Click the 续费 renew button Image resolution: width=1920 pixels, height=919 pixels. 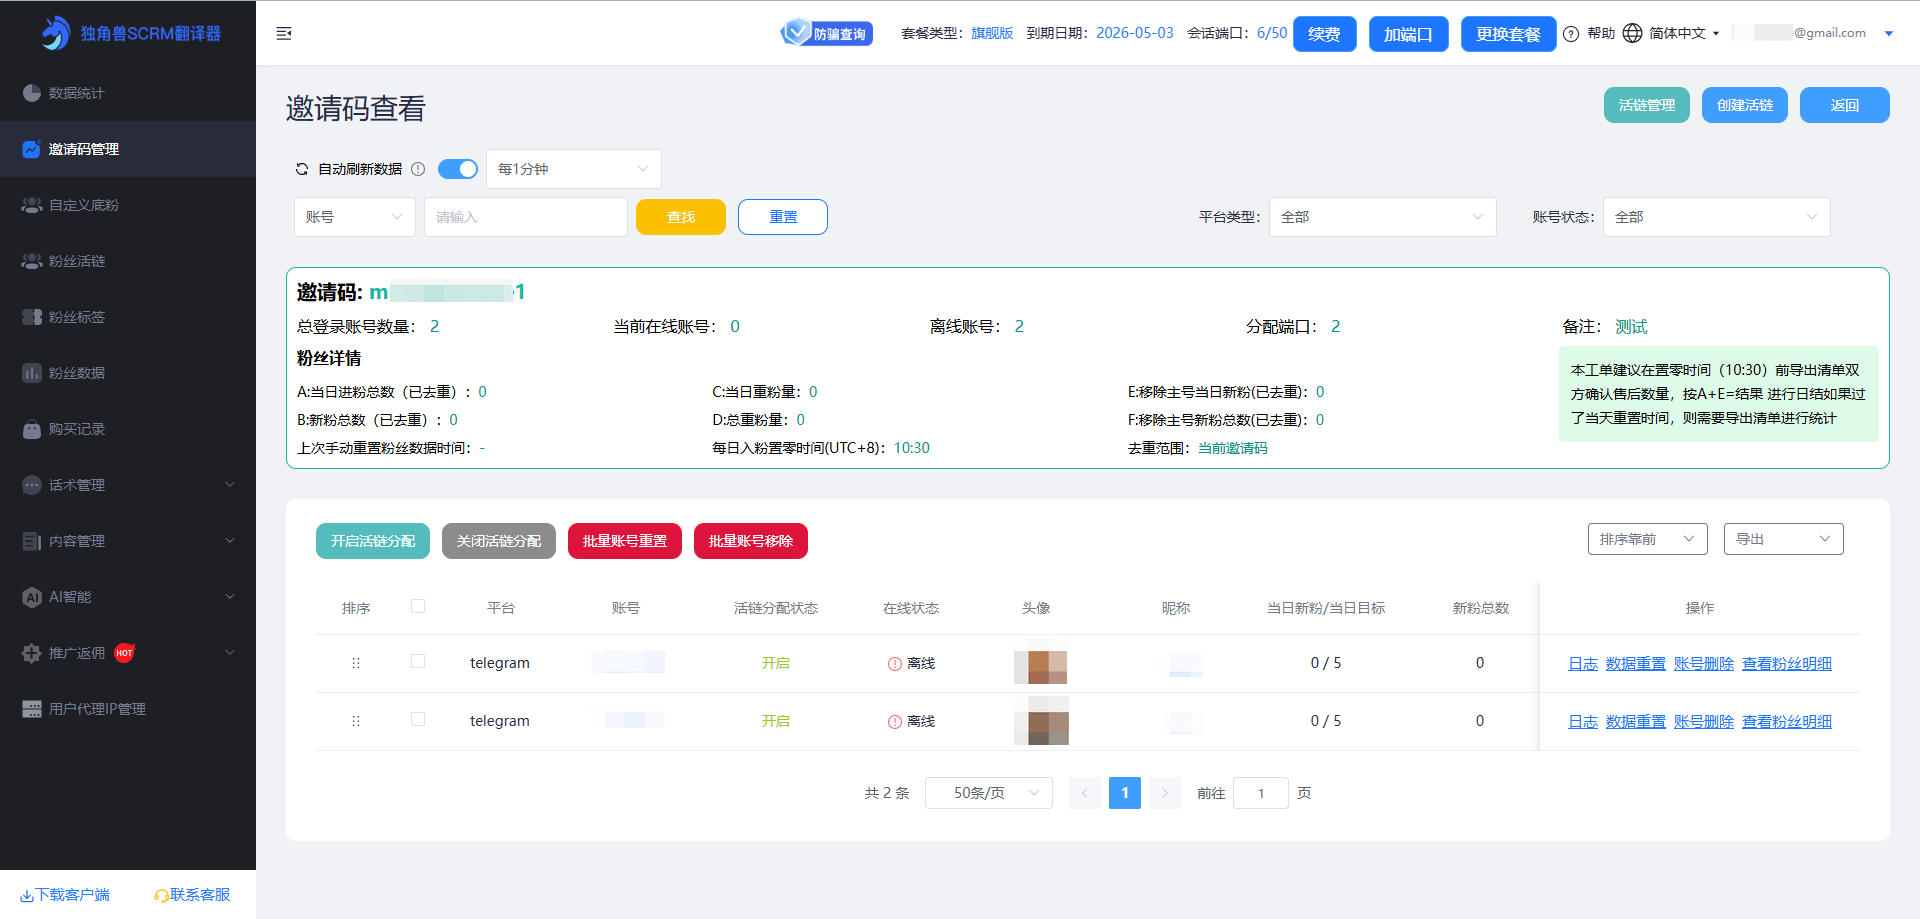1324,34
